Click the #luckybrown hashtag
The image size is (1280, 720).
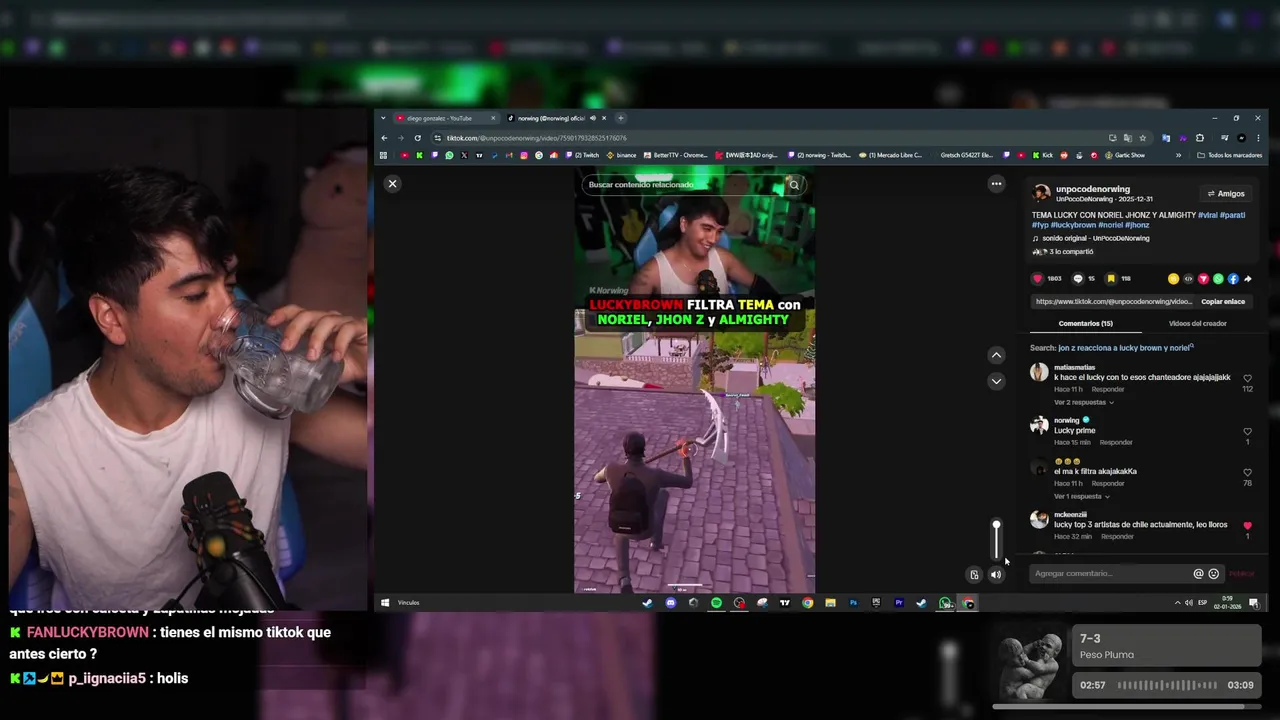pyautogui.click(x=1073, y=225)
